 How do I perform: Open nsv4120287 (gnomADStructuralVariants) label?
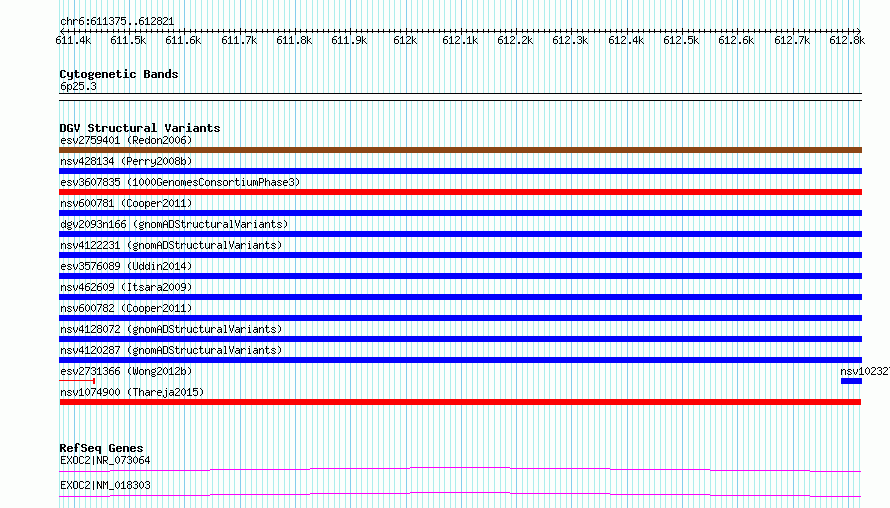click(x=171, y=350)
